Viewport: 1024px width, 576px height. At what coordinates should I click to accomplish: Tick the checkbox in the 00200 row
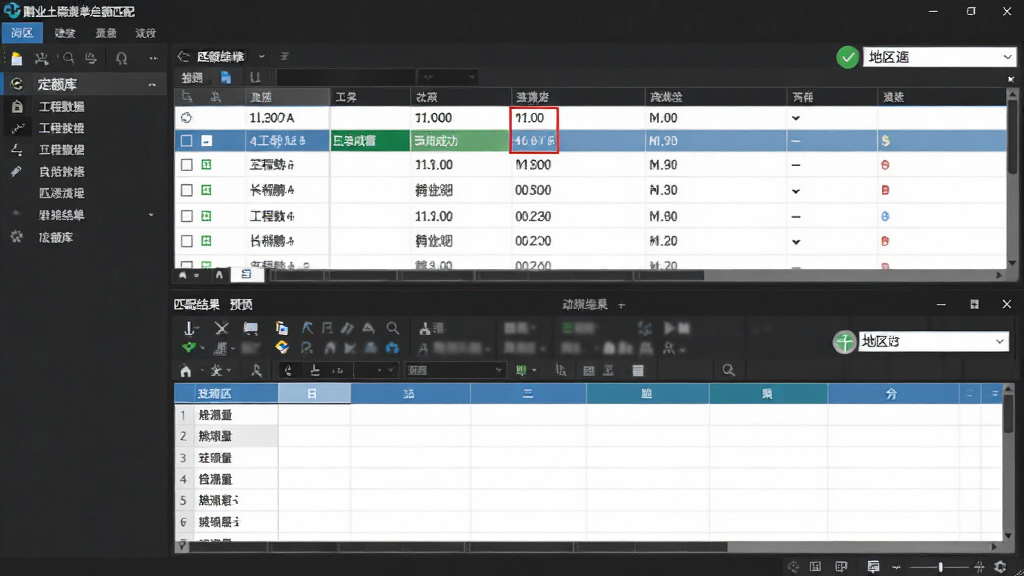[x=187, y=241]
